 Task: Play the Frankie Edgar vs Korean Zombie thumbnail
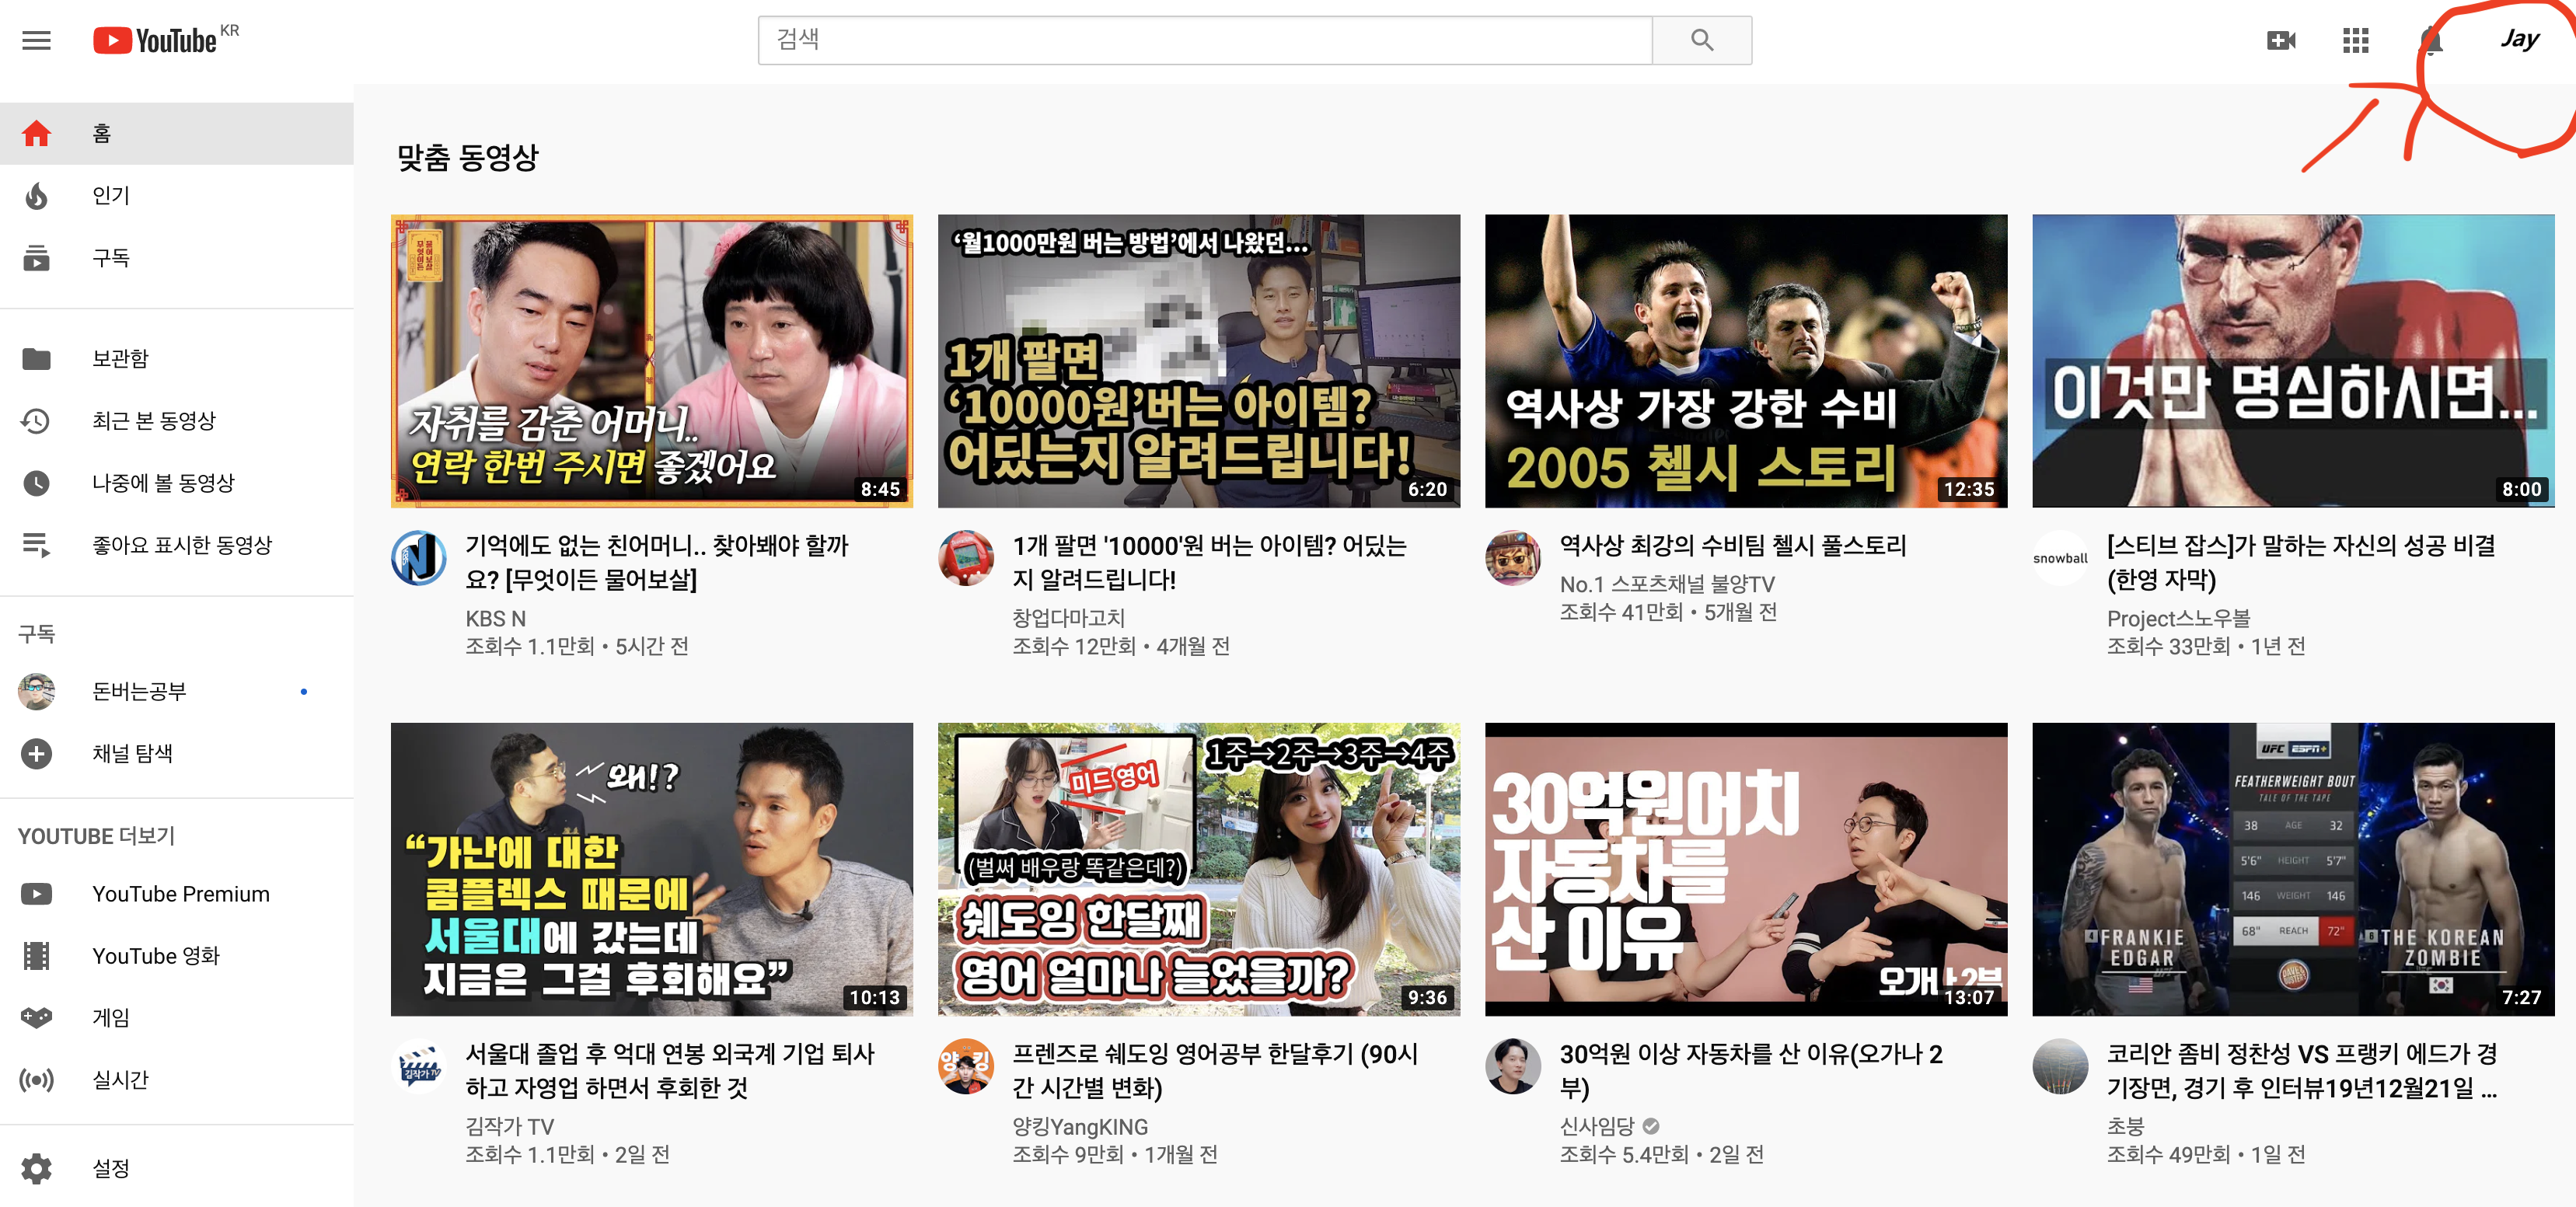tap(2293, 869)
